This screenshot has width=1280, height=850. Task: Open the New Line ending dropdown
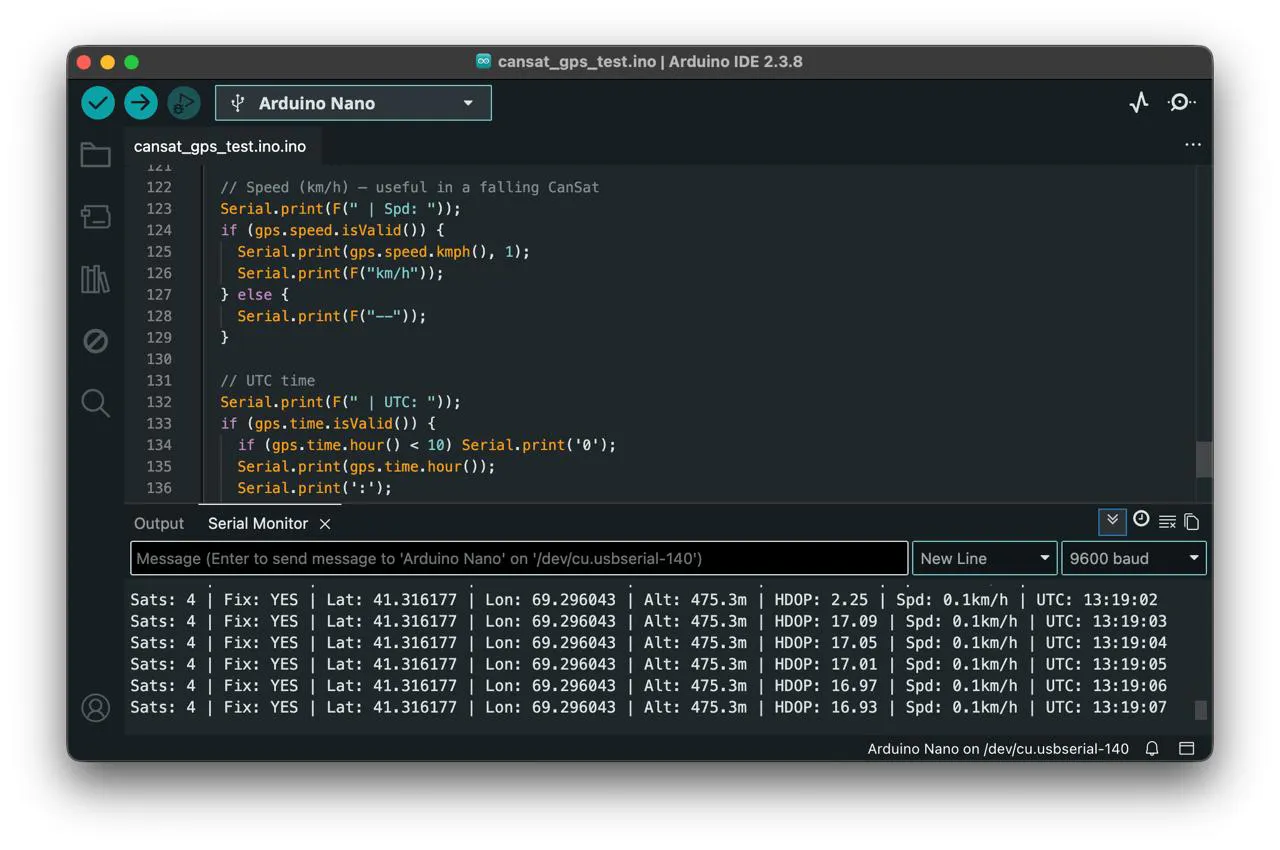[985, 558]
